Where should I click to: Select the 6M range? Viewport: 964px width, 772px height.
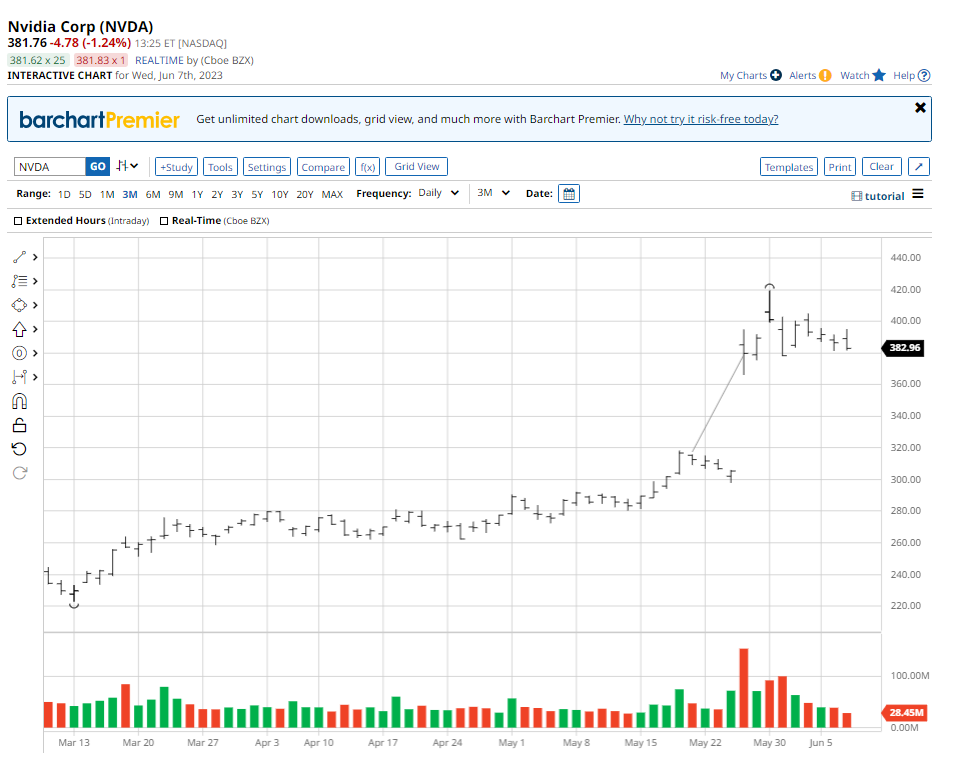click(153, 194)
